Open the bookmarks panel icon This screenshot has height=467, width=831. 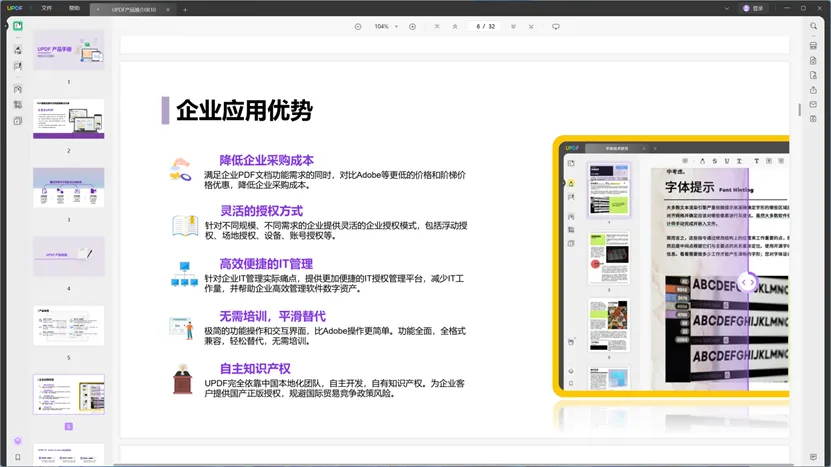(x=17, y=457)
